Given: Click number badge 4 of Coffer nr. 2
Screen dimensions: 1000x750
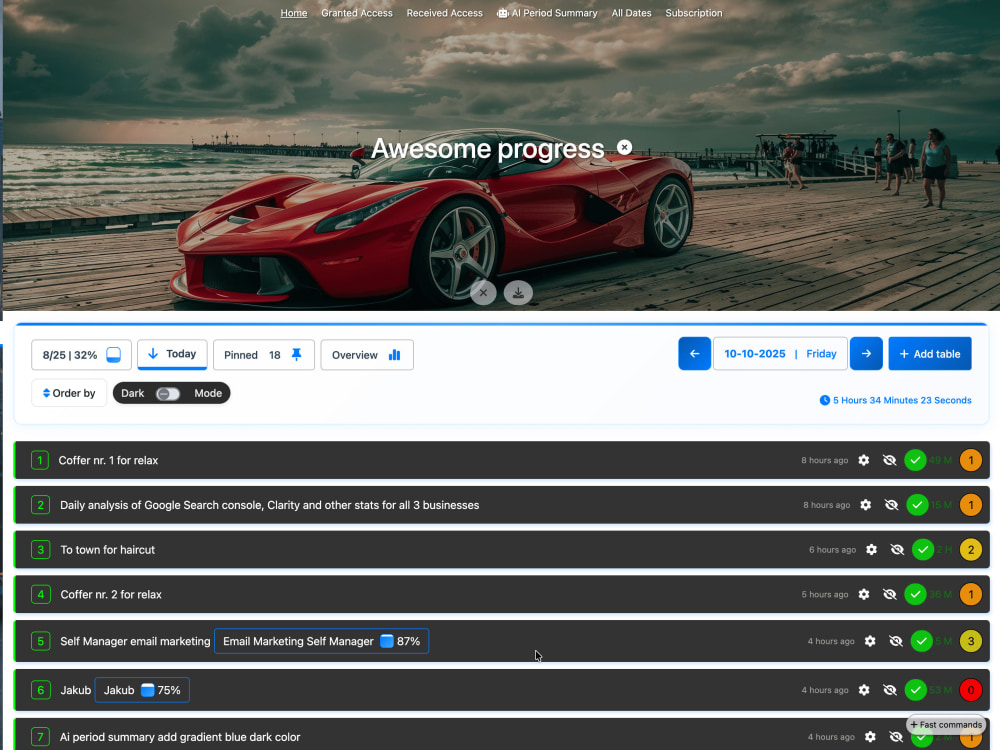Looking at the screenshot, I should (40, 594).
